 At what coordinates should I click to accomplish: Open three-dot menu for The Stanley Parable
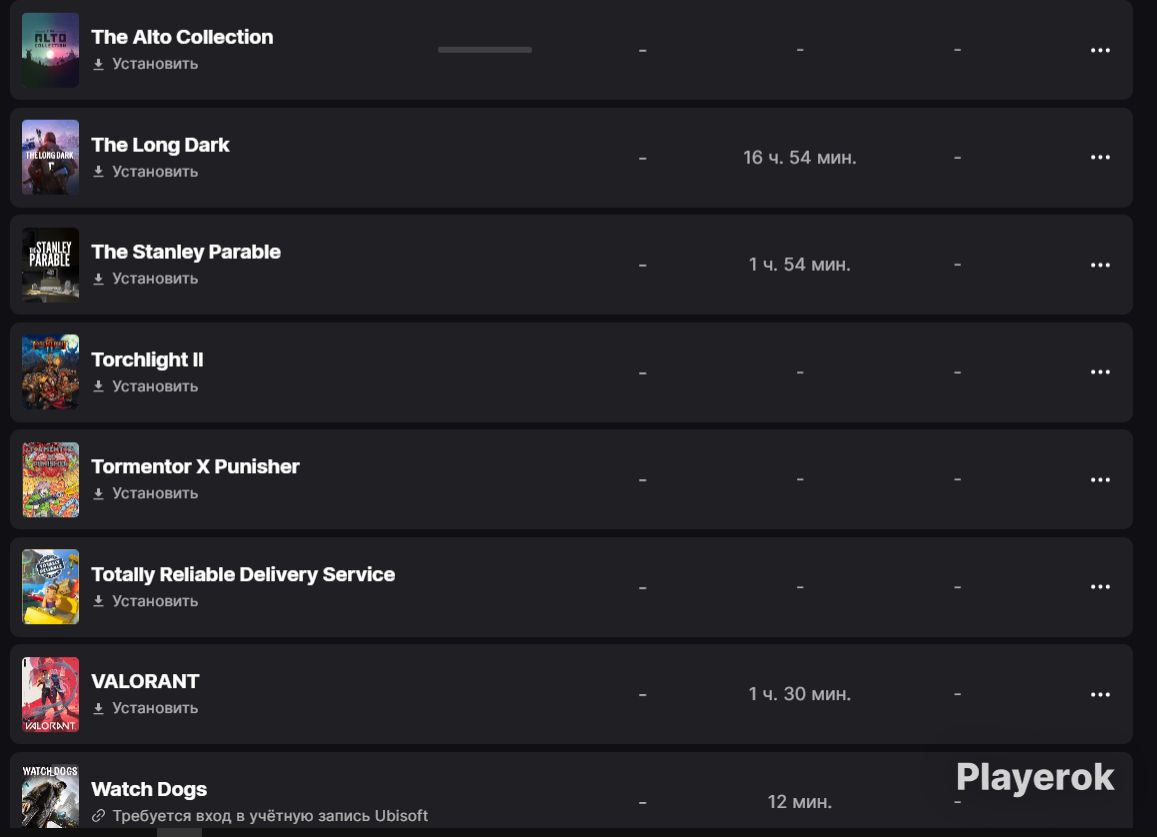pos(1100,265)
